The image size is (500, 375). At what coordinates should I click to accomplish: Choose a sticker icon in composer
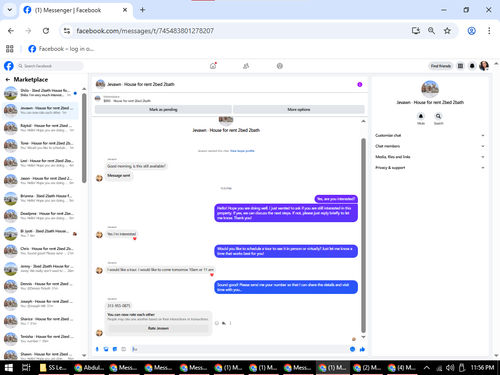click(115, 349)
